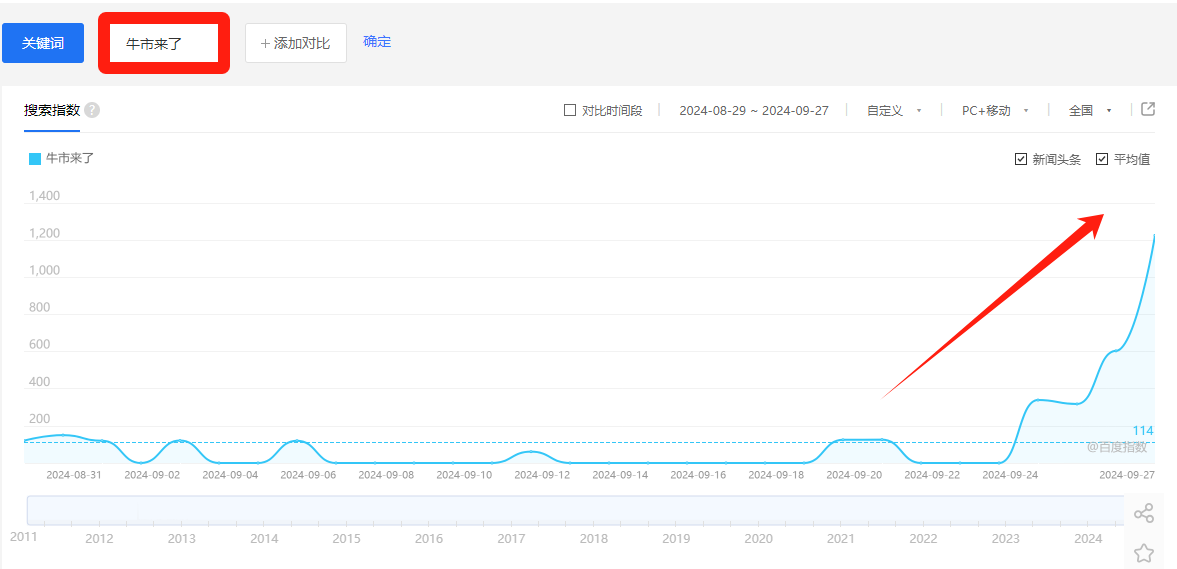
Task: Select the 搜索指数 tab
Action: click(x=52, y=110)
